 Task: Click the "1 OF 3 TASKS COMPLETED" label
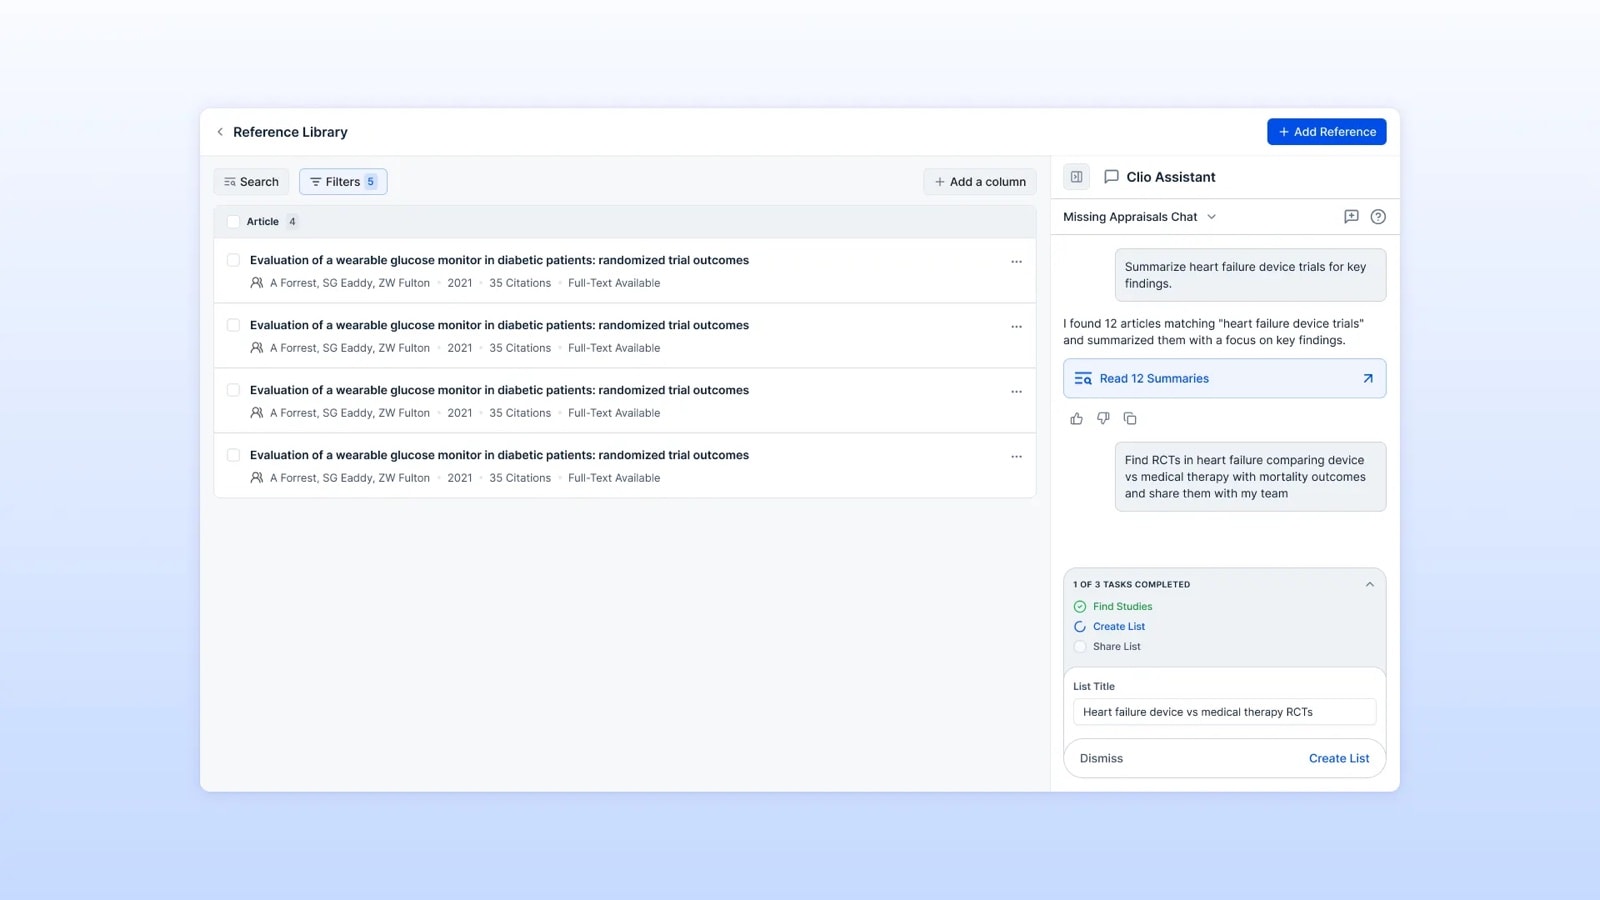click(1132, 585)
